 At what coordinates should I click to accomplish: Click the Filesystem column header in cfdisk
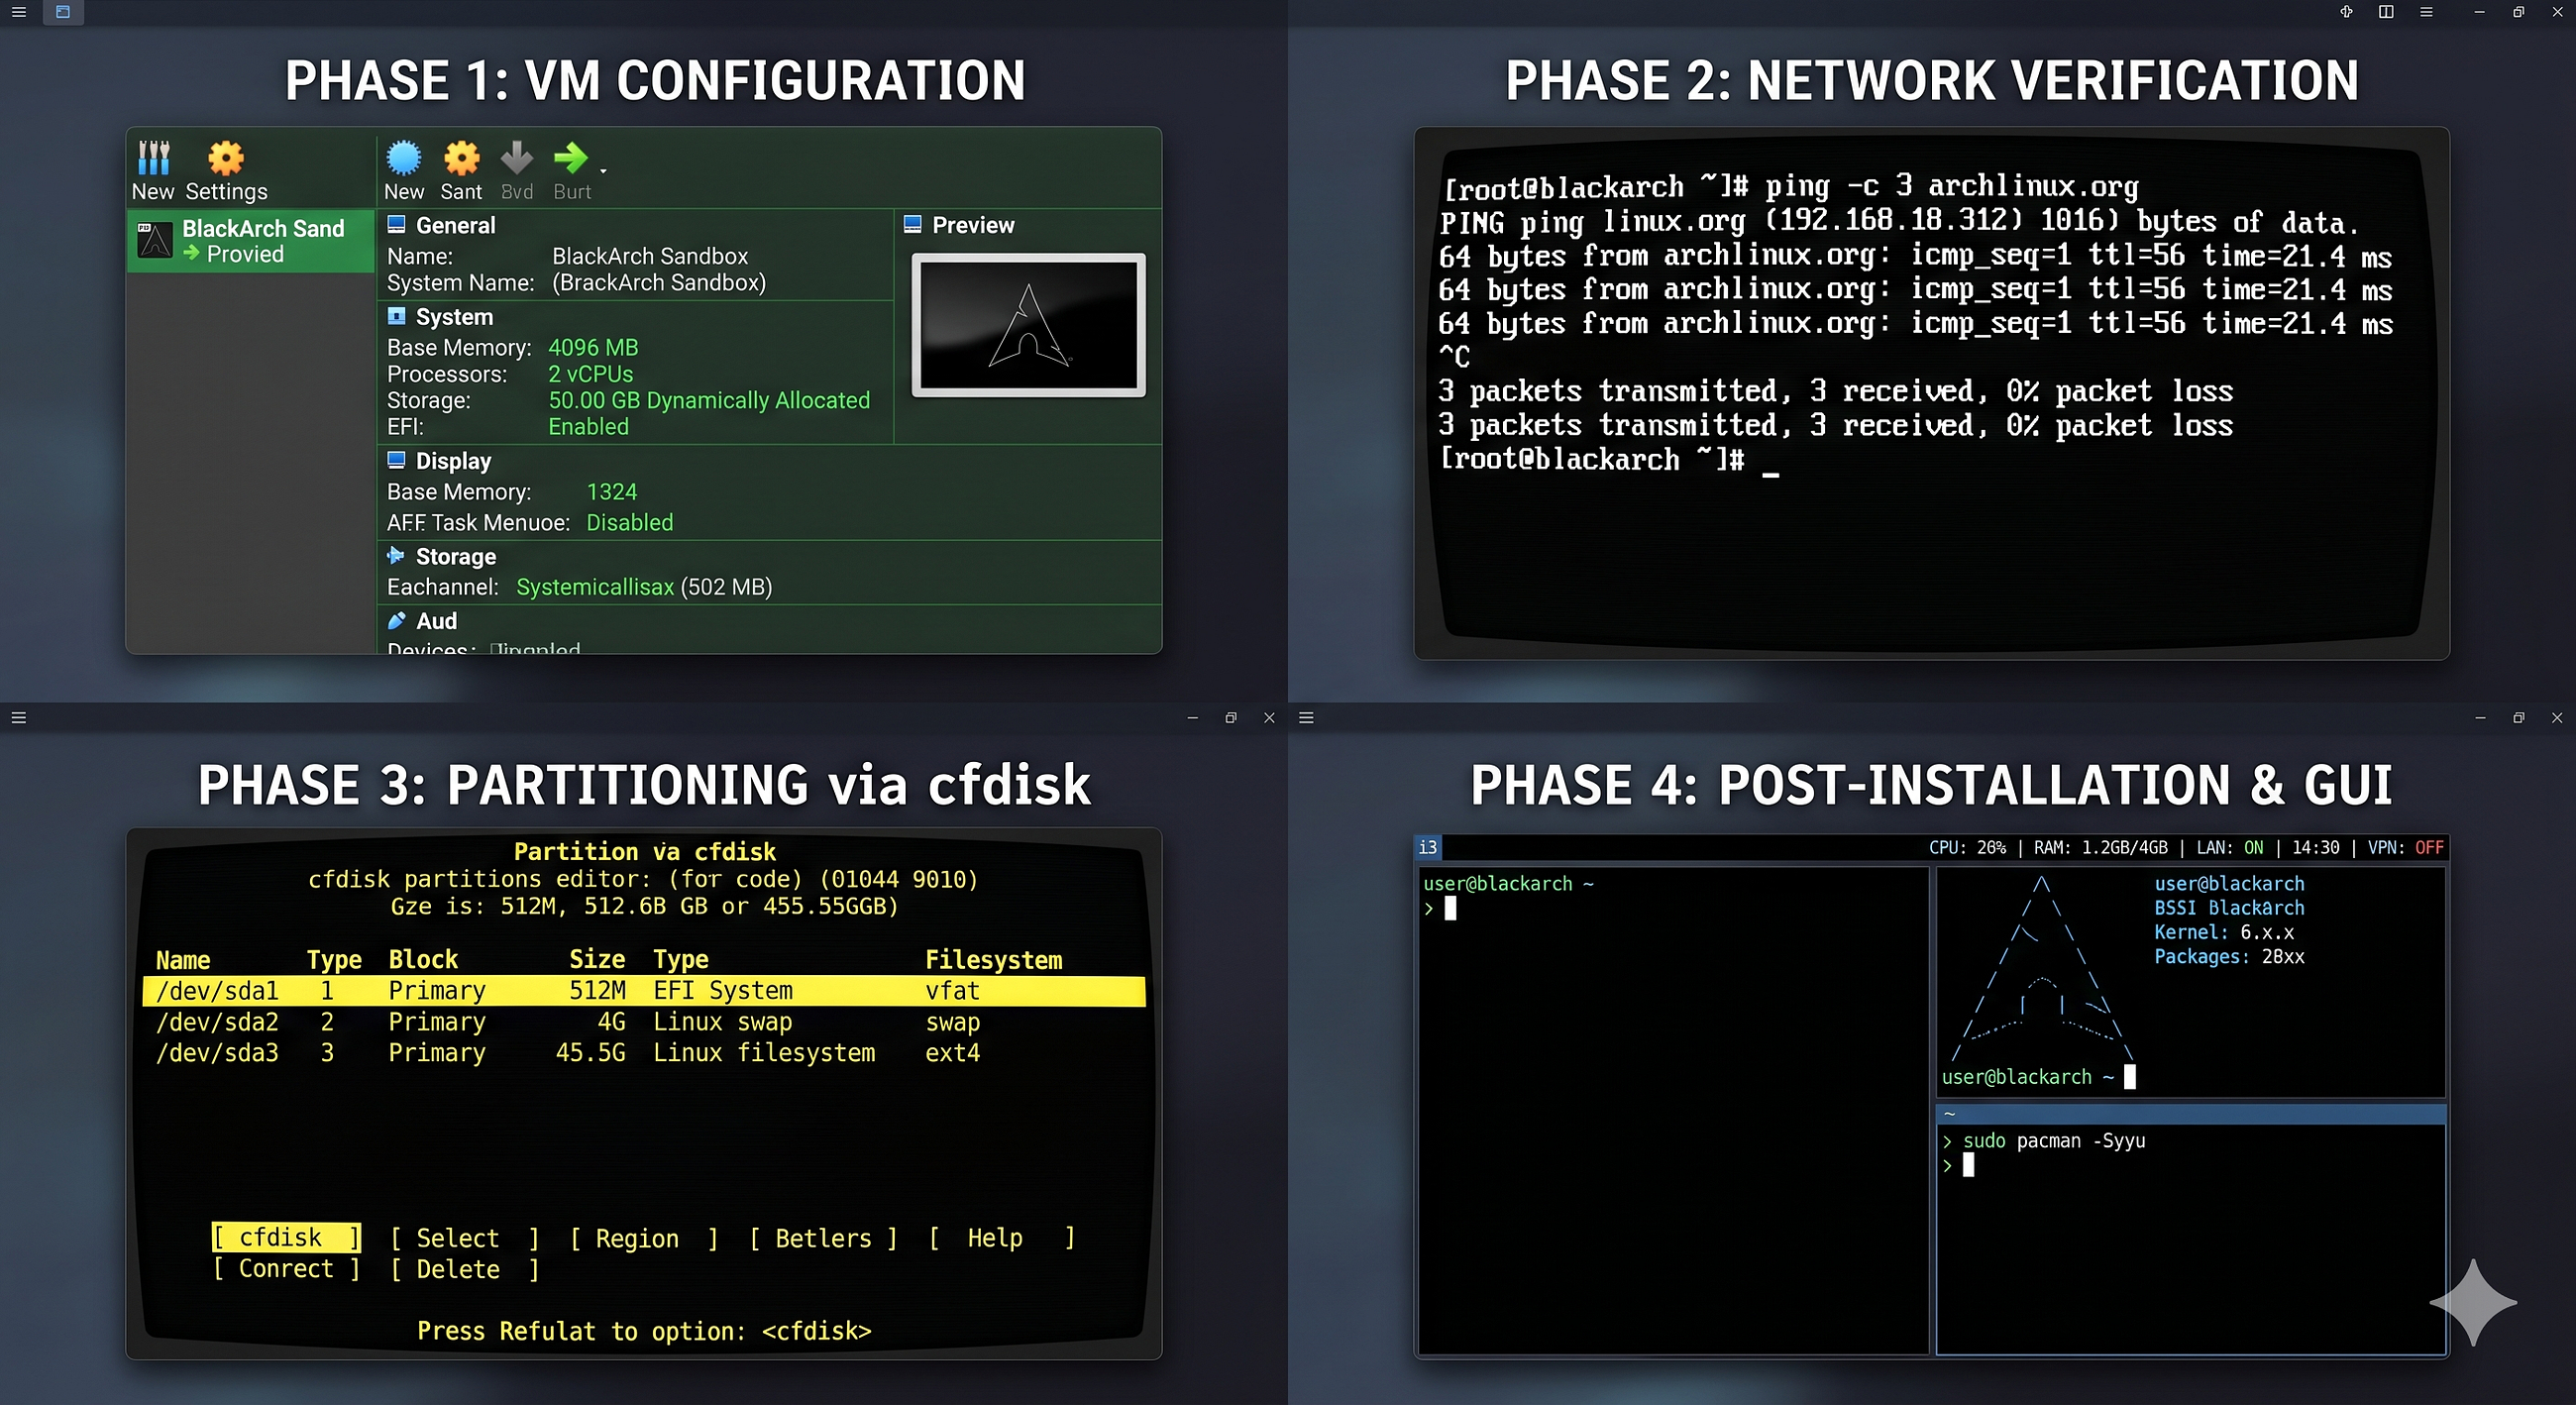coord(993,960)
